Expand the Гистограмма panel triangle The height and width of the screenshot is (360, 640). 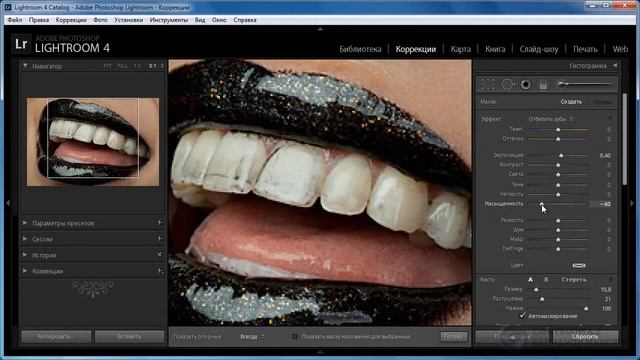point(615,65)
